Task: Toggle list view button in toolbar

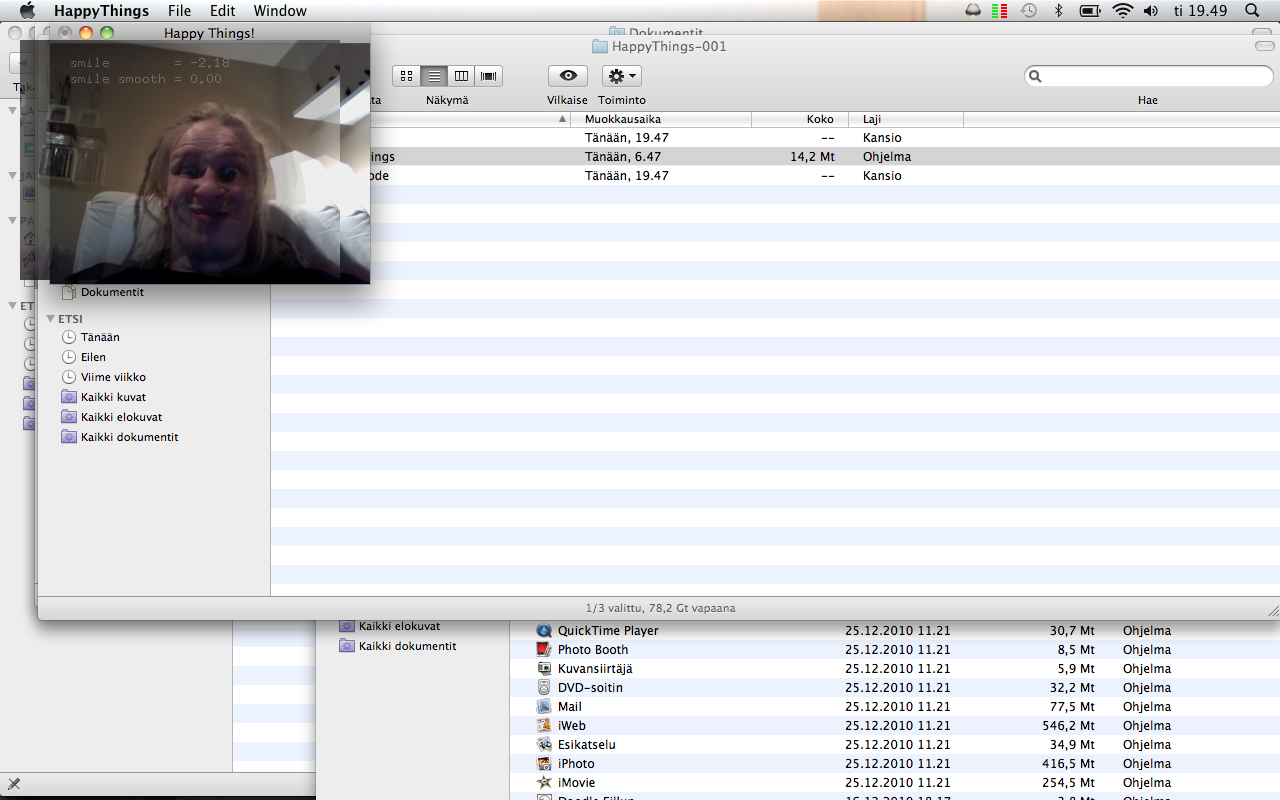Action: point(434,76)
